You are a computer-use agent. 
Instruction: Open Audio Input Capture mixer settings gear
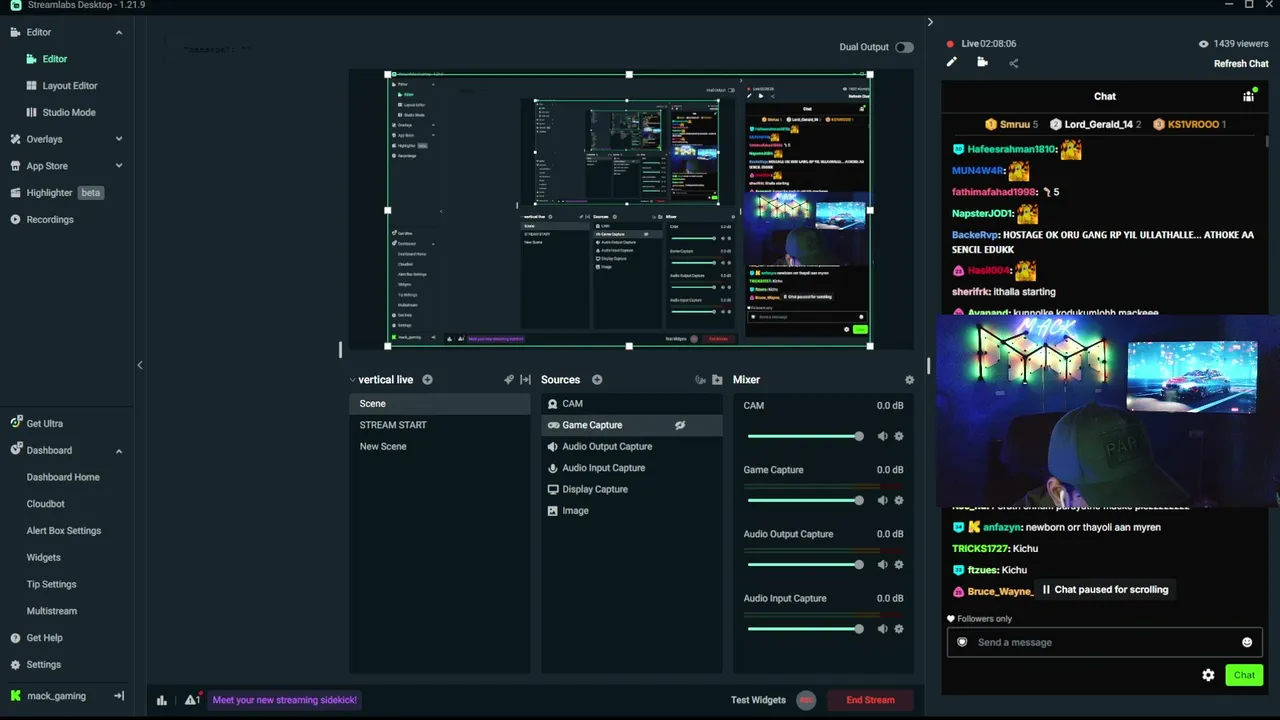coord(899,629)
